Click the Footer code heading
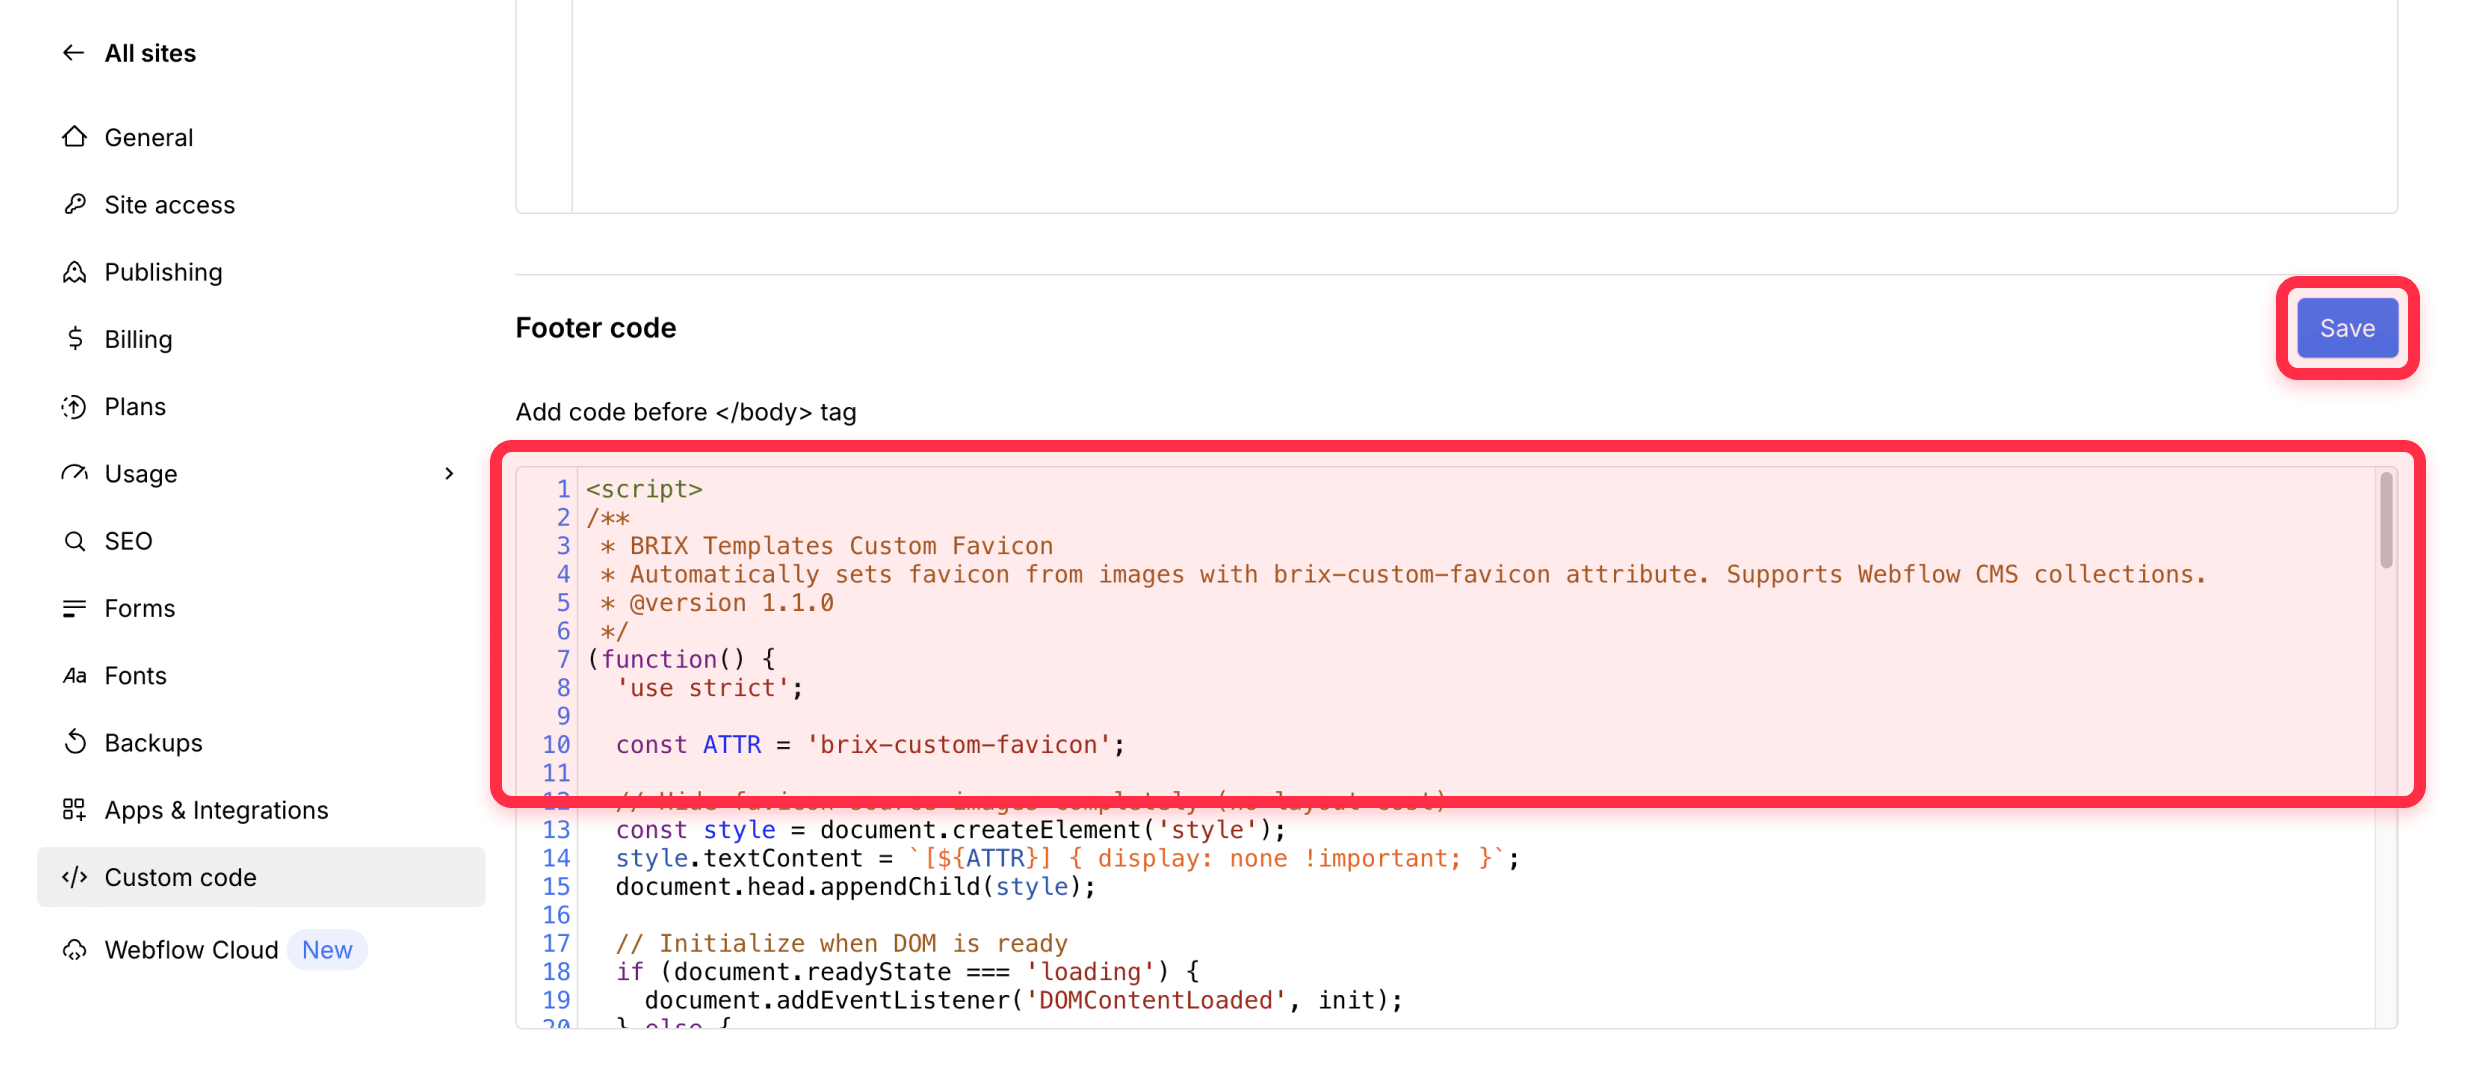 (596, 328)
